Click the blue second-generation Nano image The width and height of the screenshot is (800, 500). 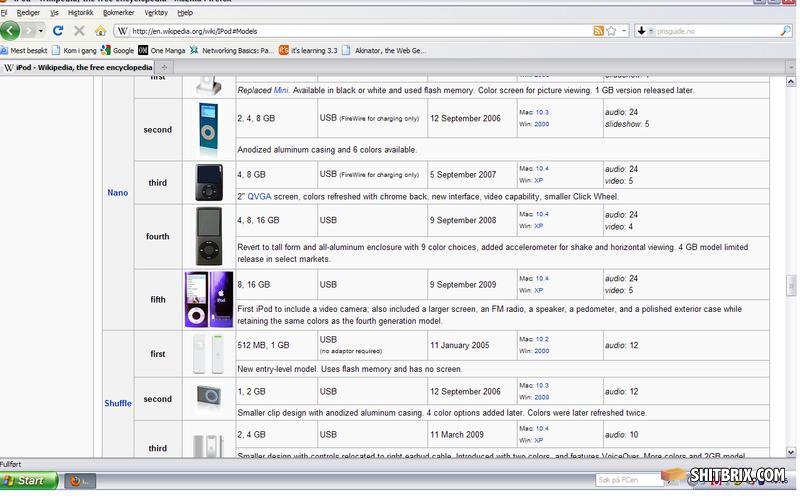[208, 129]
